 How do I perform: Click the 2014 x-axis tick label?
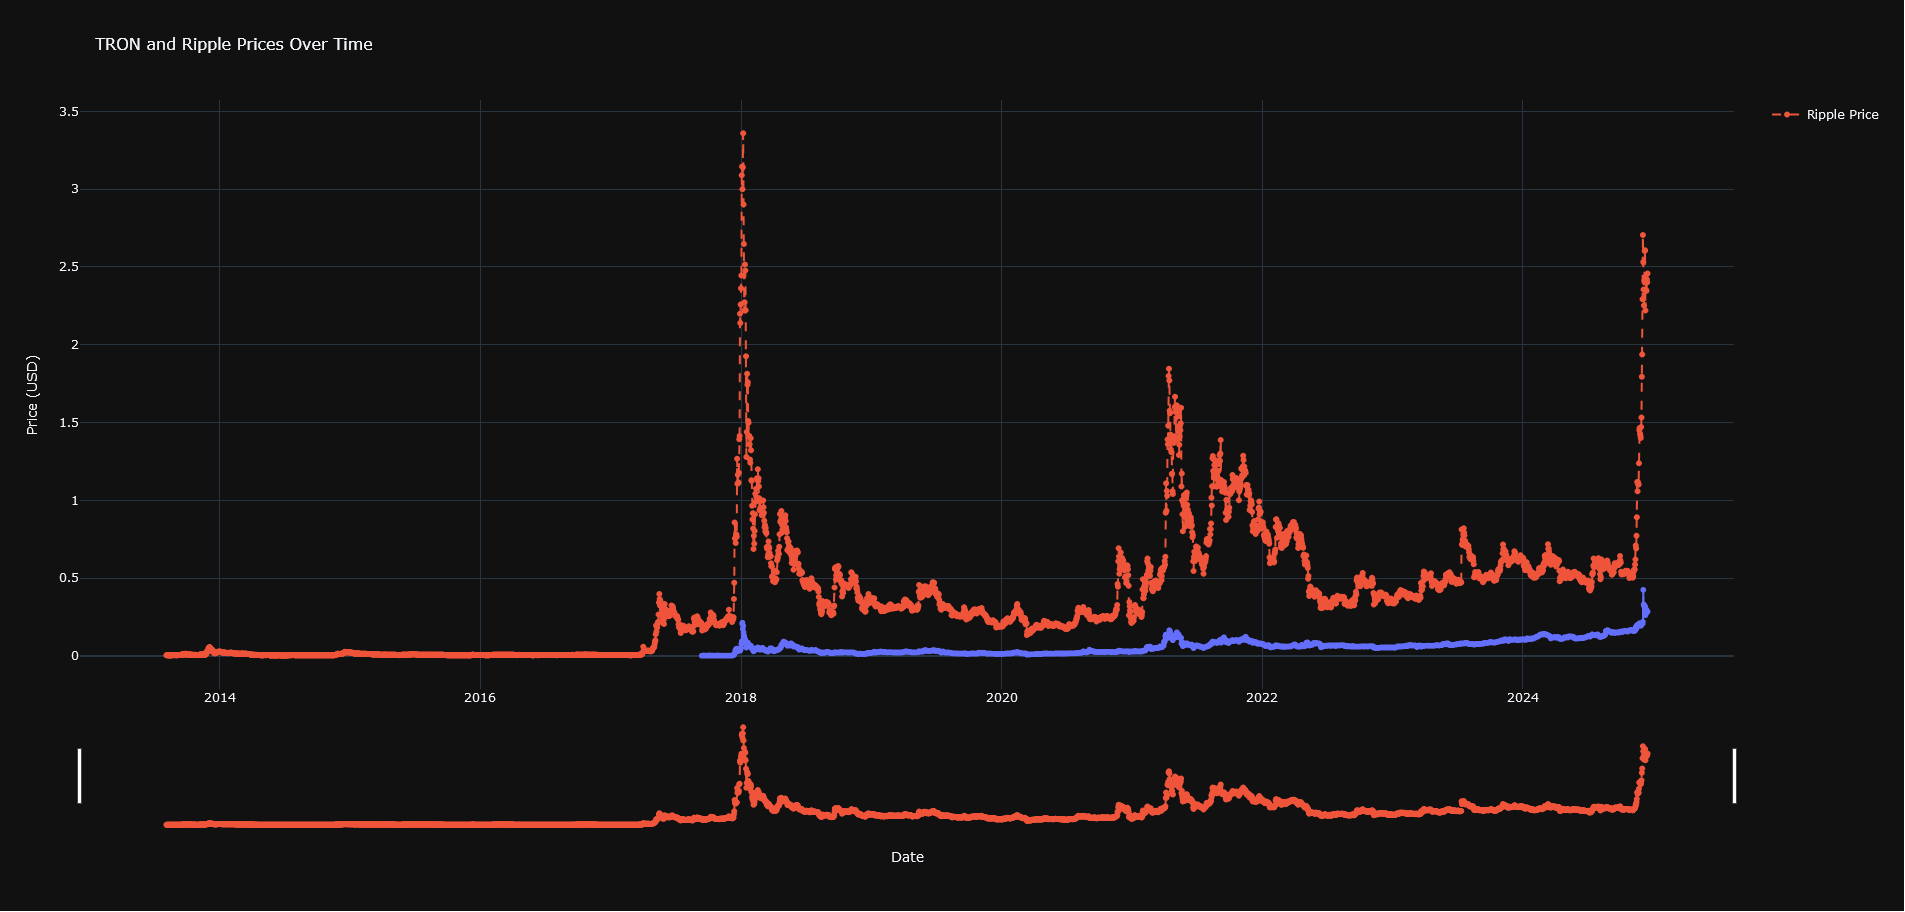coord(220,697)
